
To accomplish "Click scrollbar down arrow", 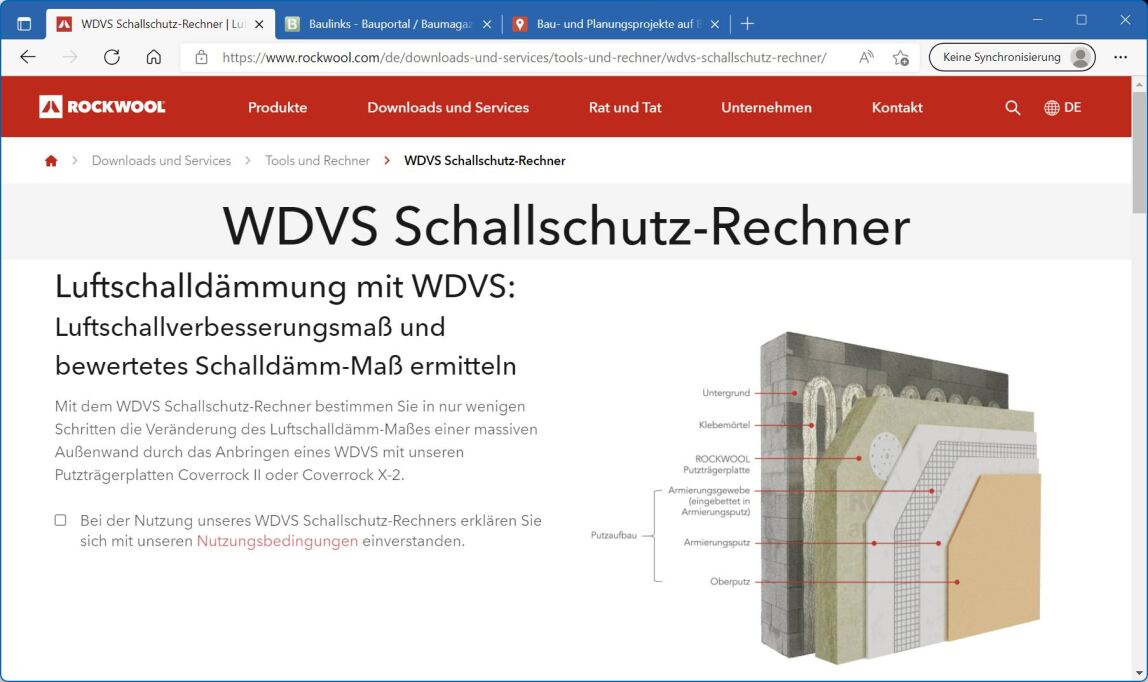I will tap(1139, 673).
